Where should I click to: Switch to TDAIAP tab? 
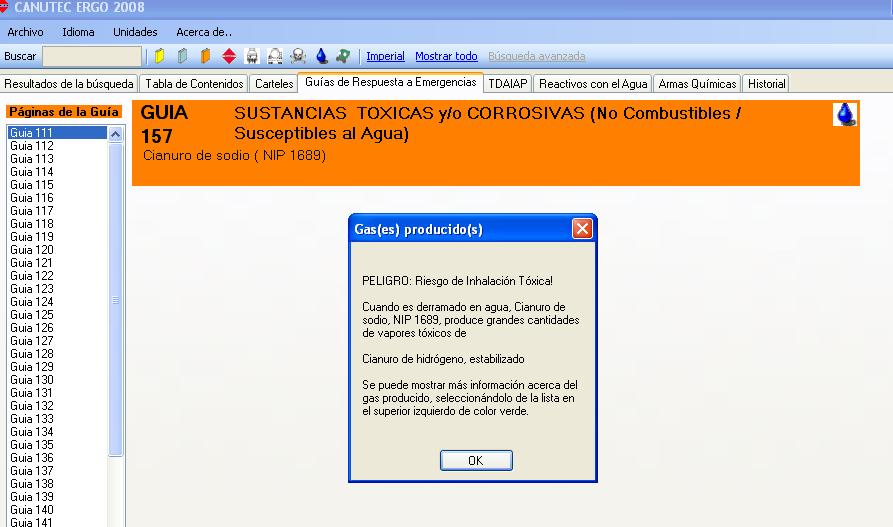click(x=507, y=84)
